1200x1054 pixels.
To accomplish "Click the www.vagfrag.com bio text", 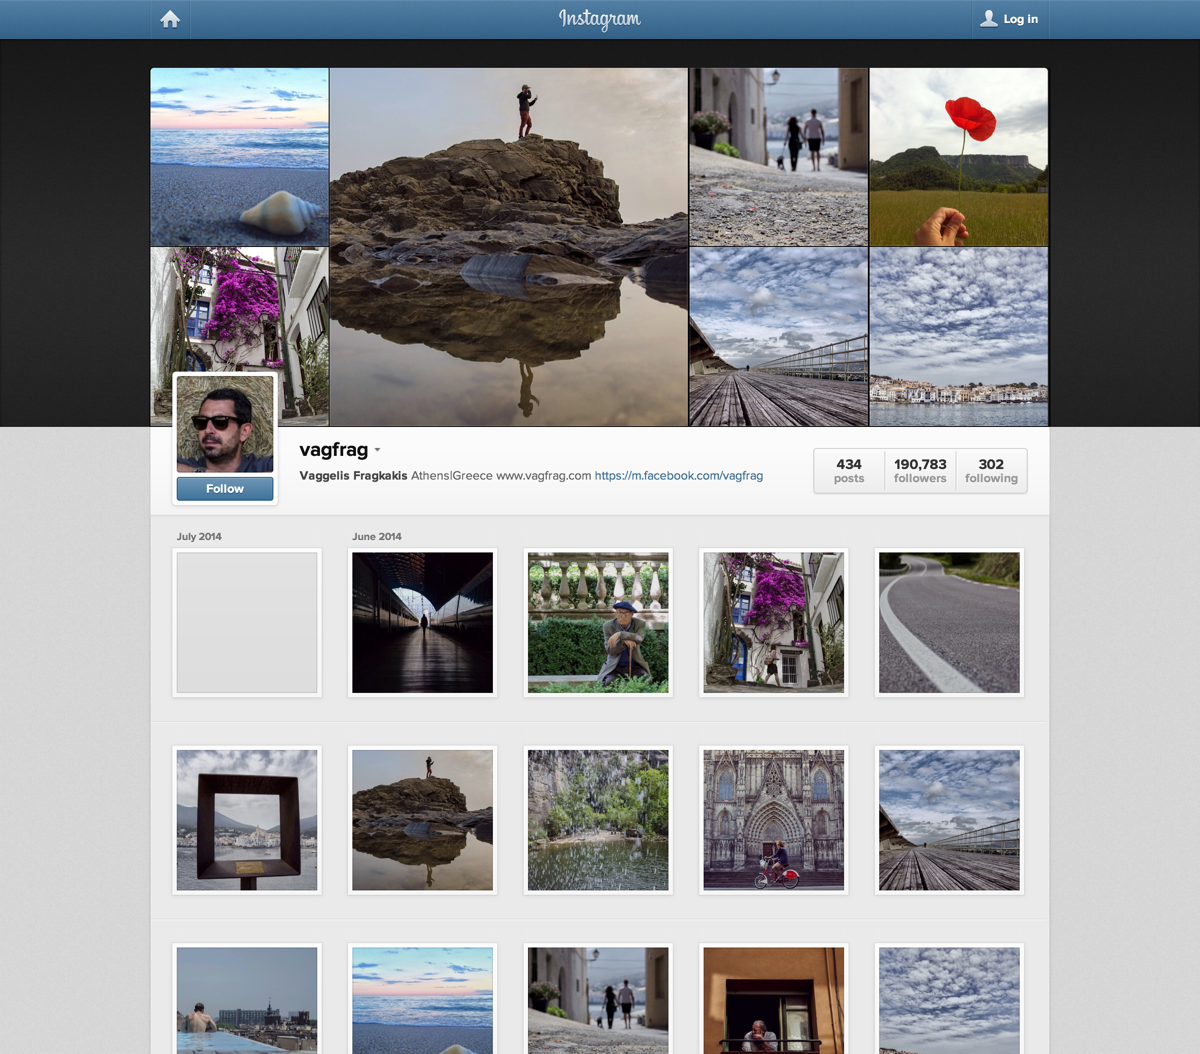I will [544, 476].
